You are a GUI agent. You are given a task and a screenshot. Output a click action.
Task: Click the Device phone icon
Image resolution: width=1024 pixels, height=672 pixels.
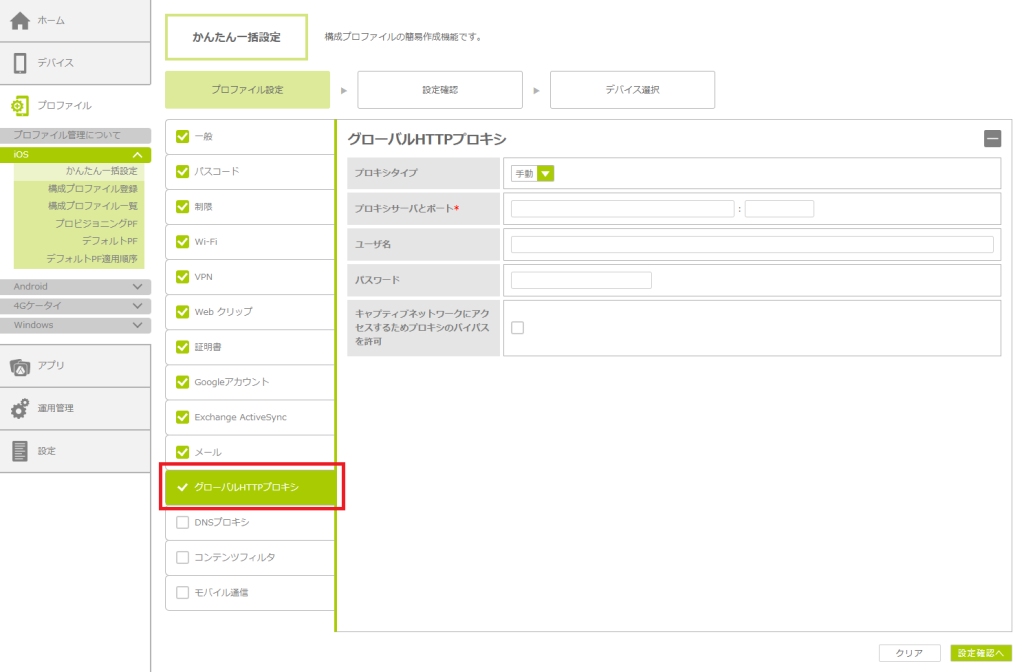tap(20, 63)
